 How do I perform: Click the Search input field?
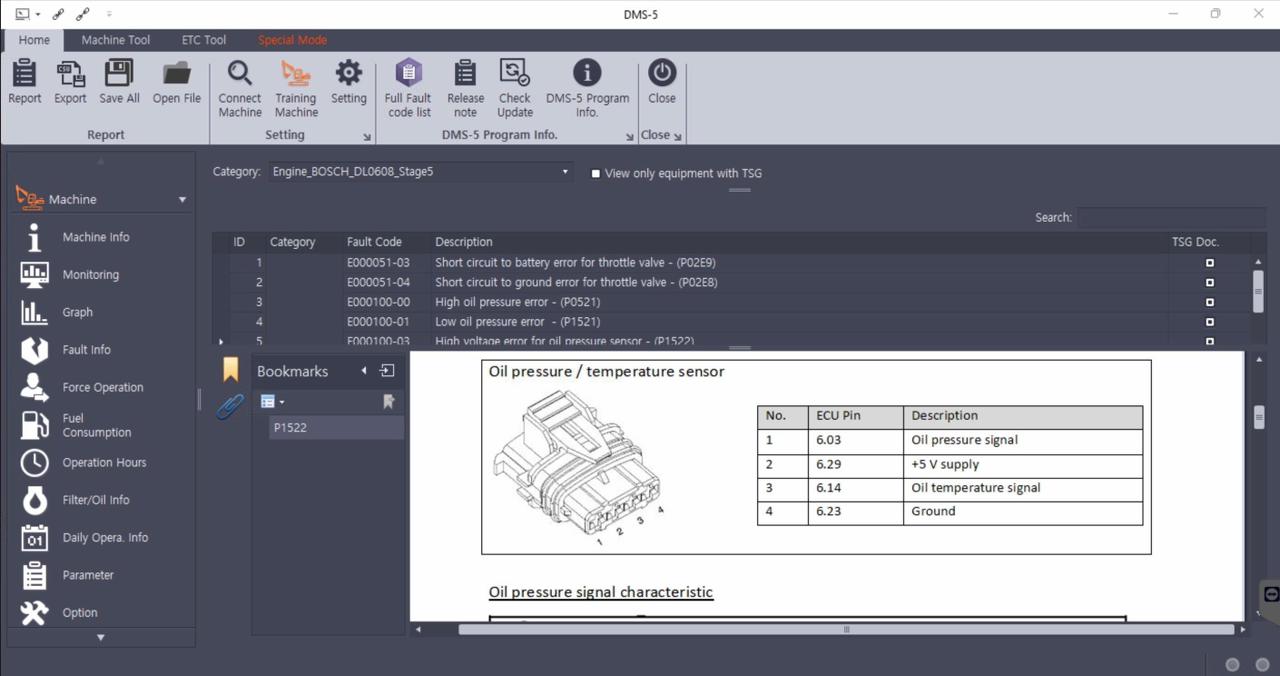(1170, 217)
